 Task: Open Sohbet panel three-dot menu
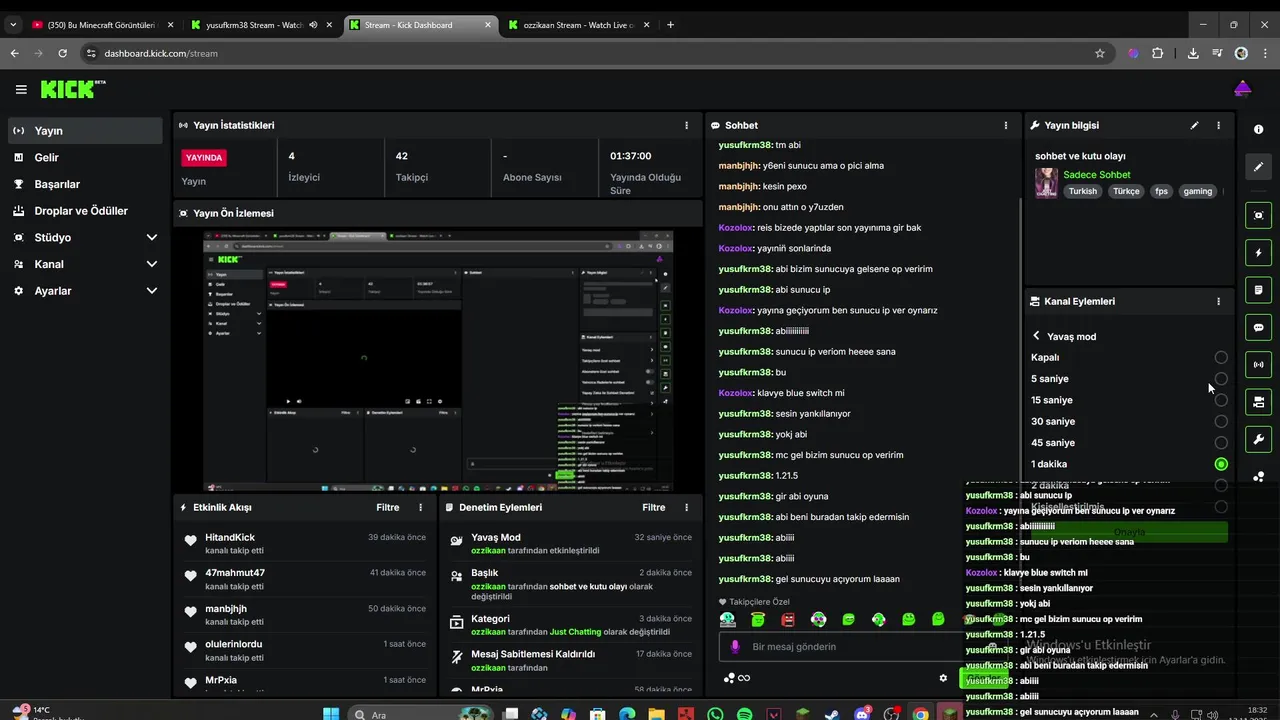[x=1006, y=125]
